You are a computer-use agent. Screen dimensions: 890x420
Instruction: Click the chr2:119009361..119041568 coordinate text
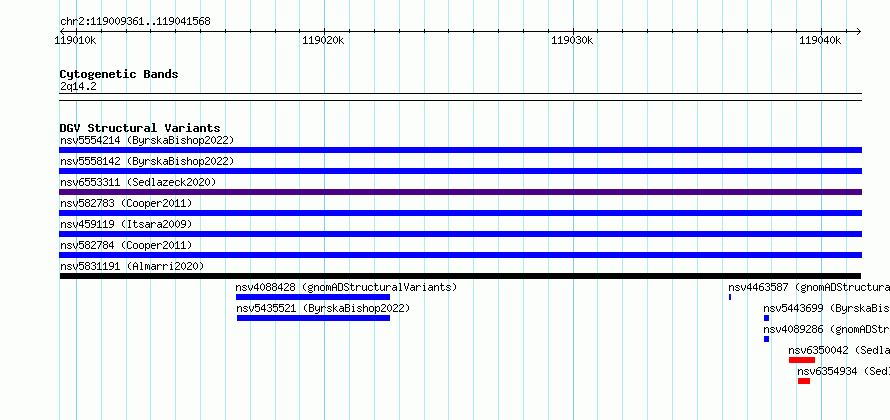[135, 22]
